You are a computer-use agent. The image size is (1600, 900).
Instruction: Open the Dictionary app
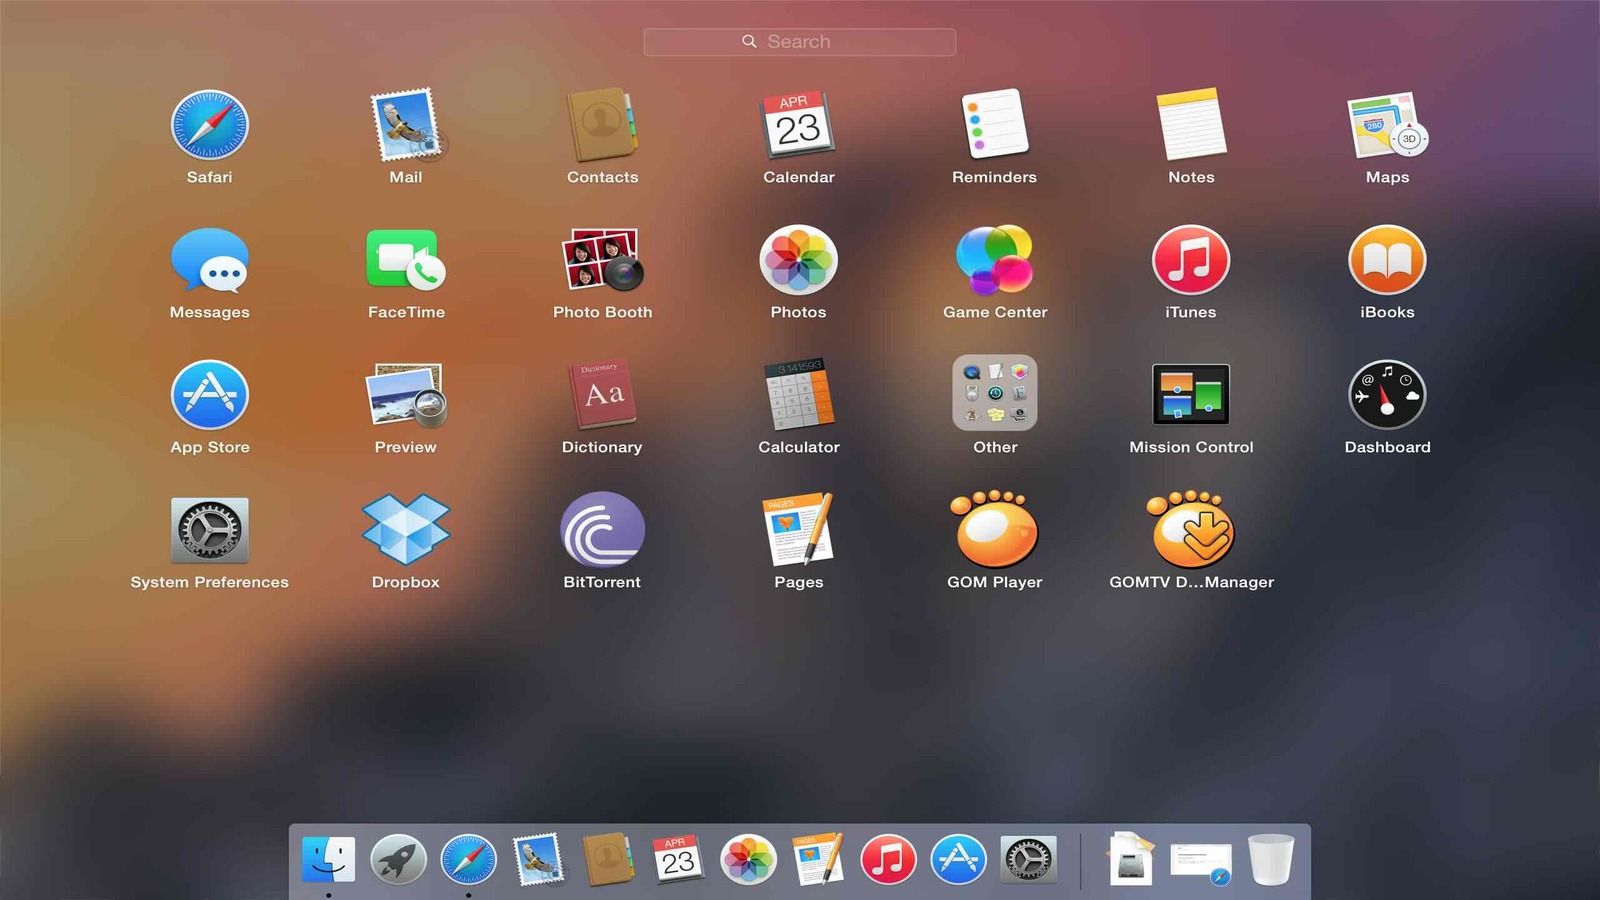click(602, 395)
